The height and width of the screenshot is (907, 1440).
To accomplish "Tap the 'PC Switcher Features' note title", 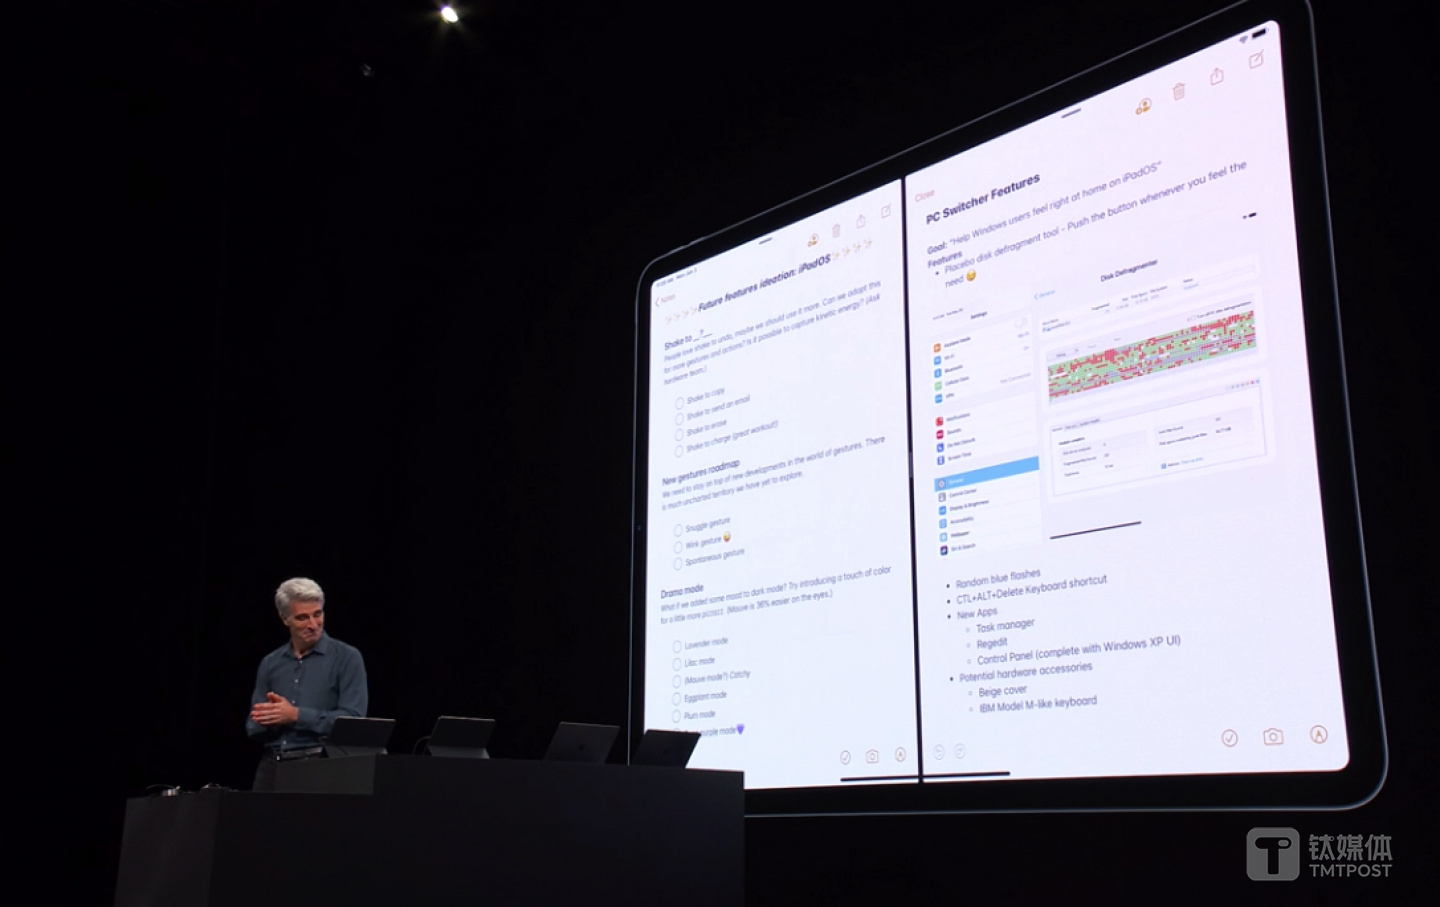I will coord(983,198).
